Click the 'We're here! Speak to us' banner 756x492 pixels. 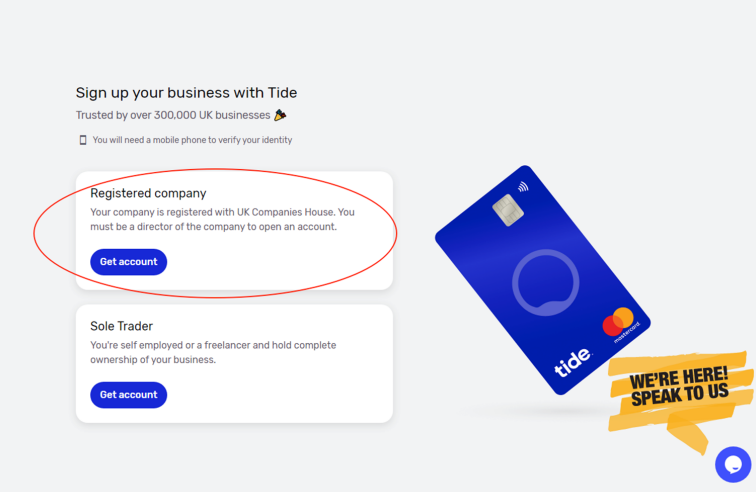[x=679, y=392]
